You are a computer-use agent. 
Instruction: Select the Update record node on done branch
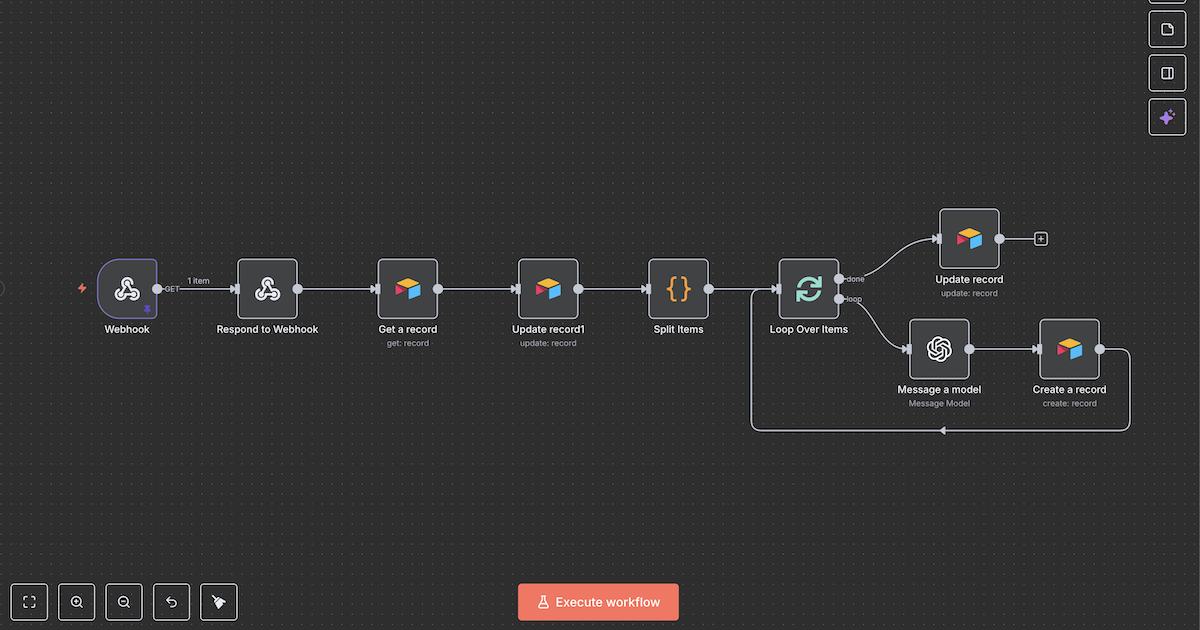(x=969, y=239)
